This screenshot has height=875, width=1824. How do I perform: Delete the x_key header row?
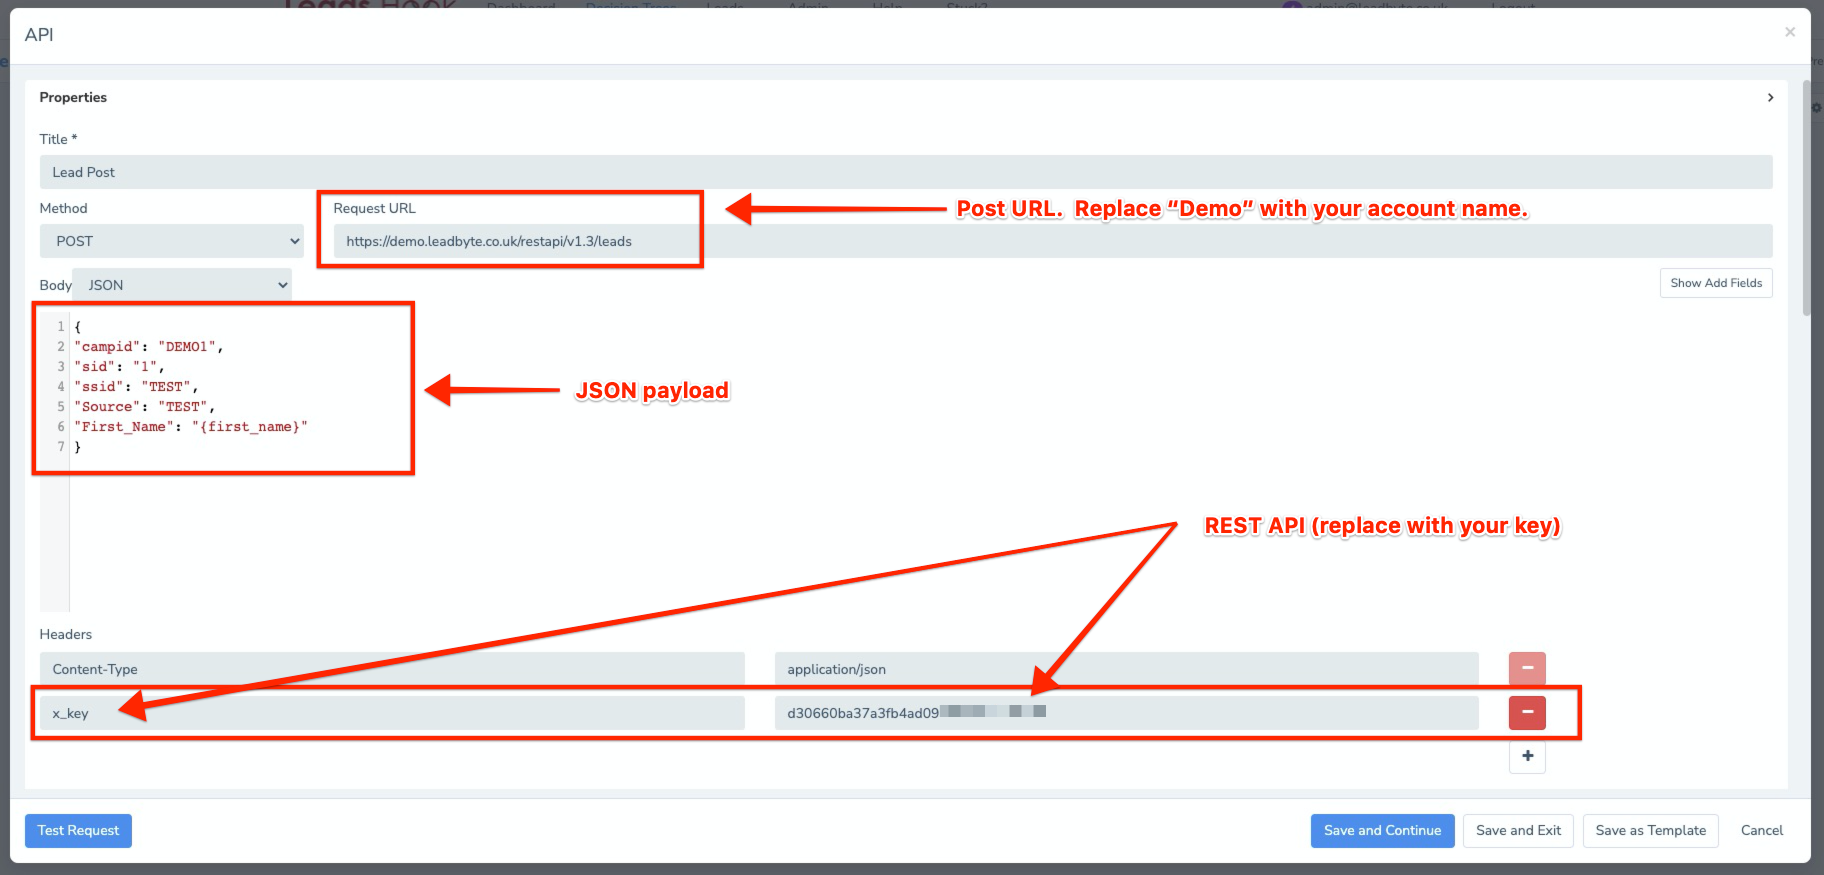pos(1527,713)
